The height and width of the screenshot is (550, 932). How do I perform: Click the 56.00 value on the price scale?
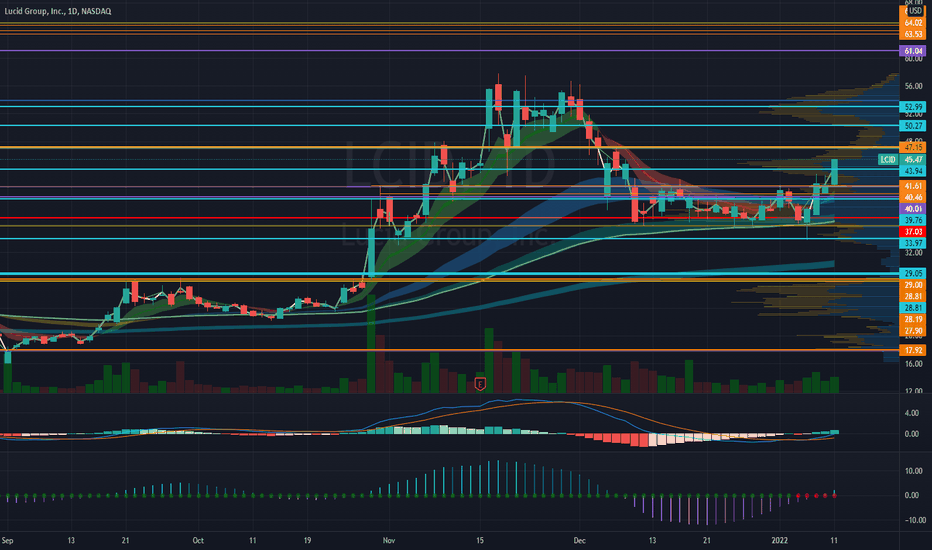(x=914, y=86)
